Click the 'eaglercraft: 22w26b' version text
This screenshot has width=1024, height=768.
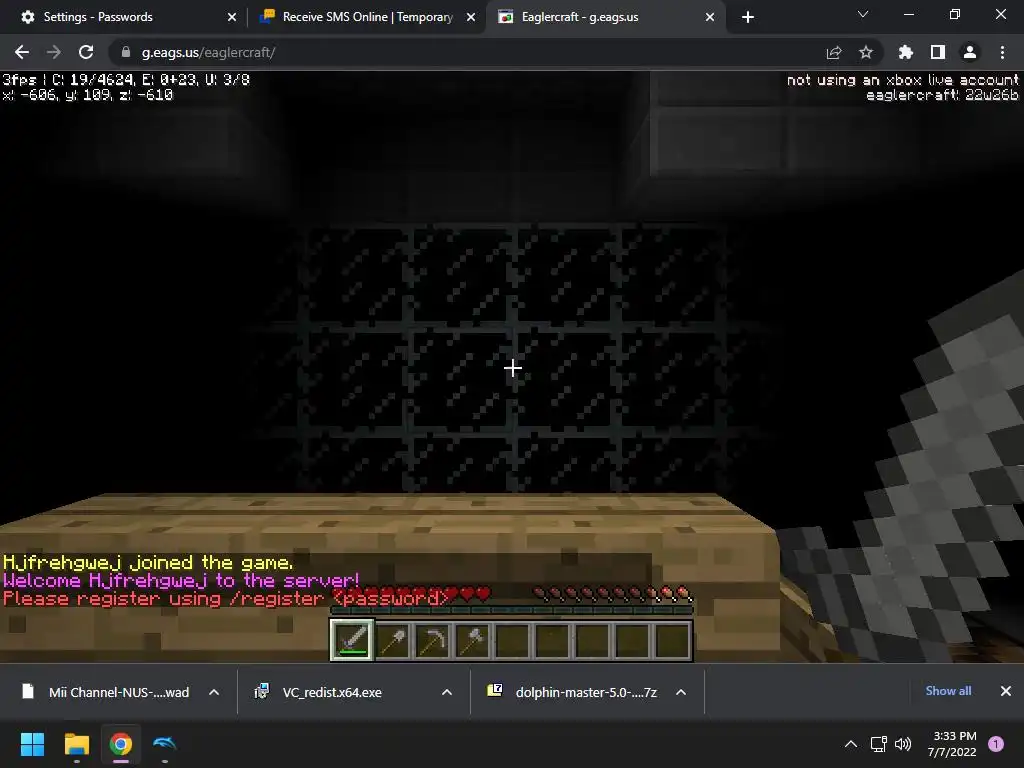942,95
